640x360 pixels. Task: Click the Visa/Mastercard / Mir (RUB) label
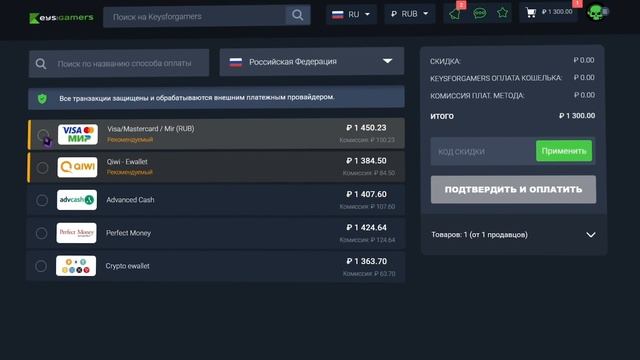(151, 129)
